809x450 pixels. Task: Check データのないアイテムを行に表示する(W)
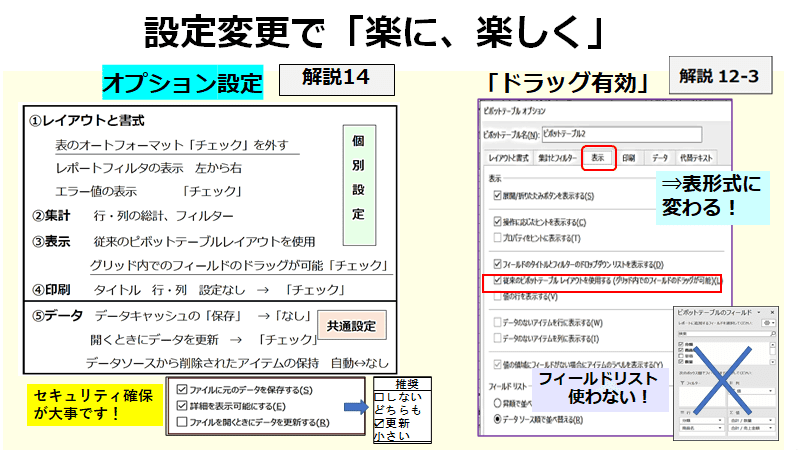pos(497,323)
